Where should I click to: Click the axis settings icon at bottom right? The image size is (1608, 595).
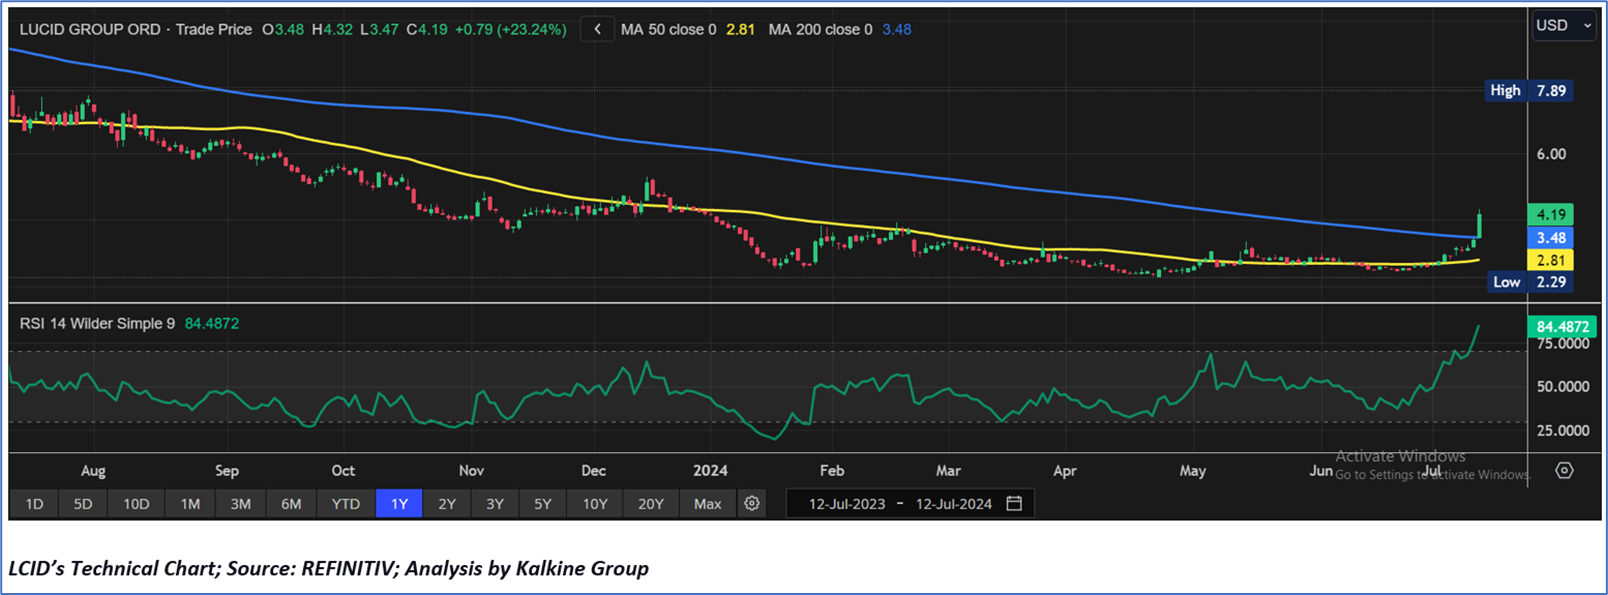(1564, 470)
